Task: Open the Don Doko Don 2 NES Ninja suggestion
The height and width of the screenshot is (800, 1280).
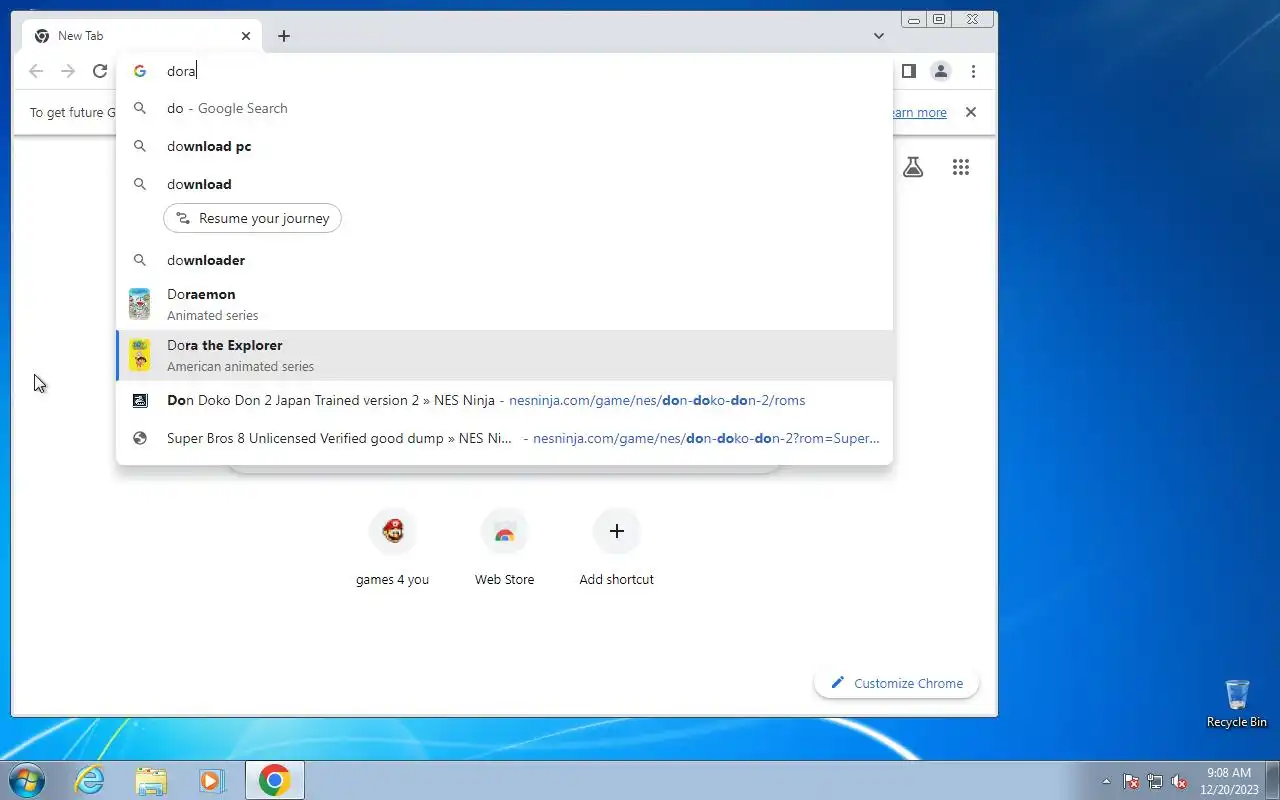Action: click(x=504, y=400)
